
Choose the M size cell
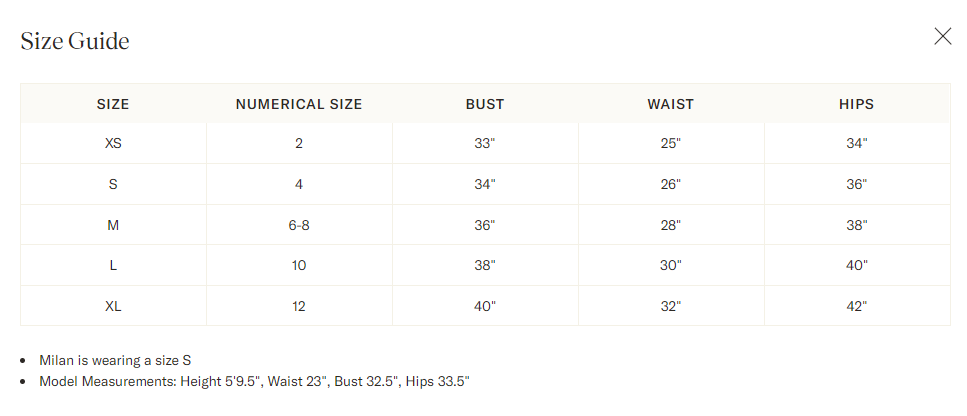(x=113, y=225)
